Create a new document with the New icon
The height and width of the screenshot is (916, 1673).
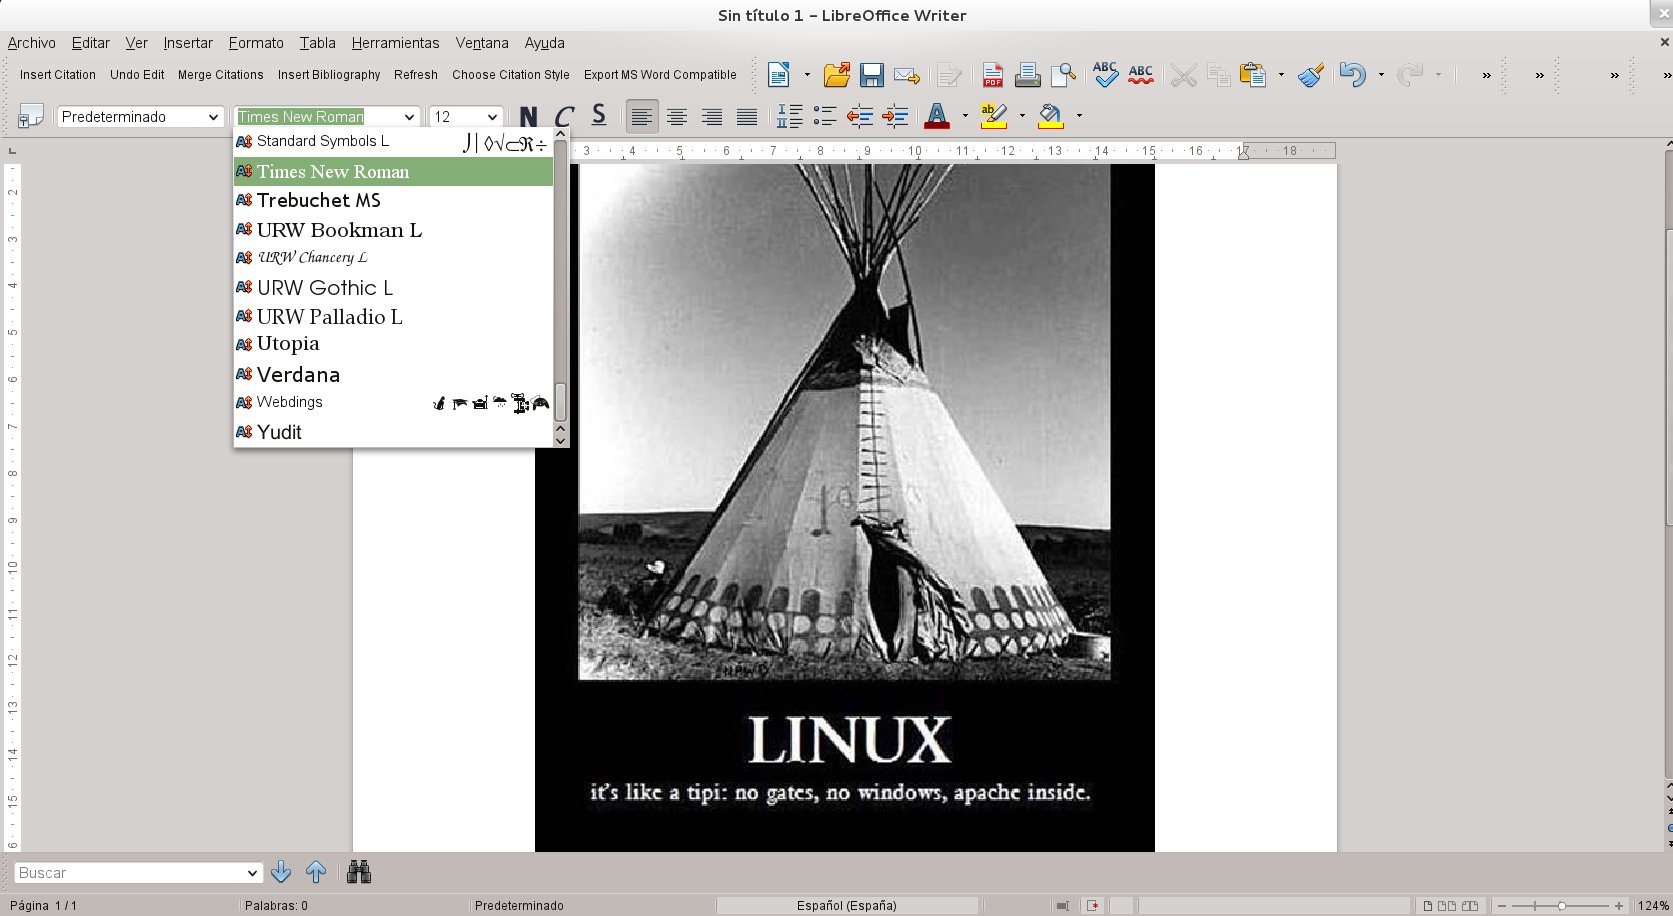click(778, 75)
